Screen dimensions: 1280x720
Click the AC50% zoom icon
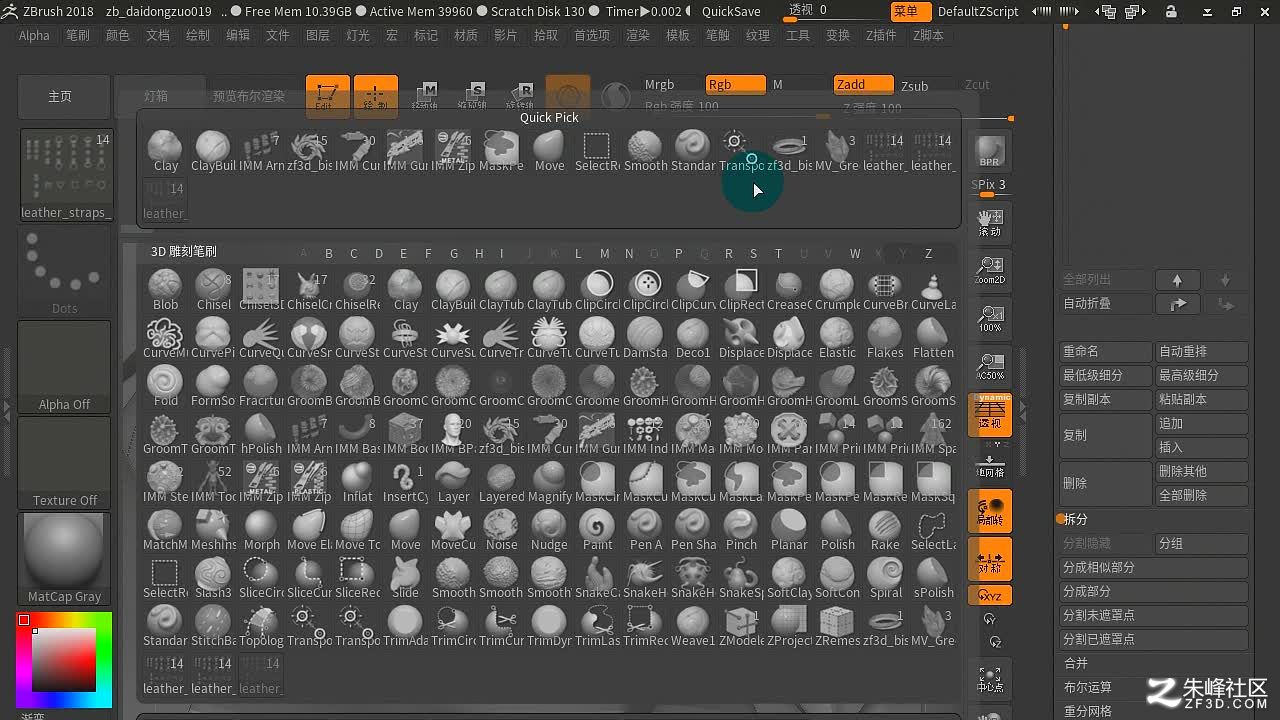[990, 366]
